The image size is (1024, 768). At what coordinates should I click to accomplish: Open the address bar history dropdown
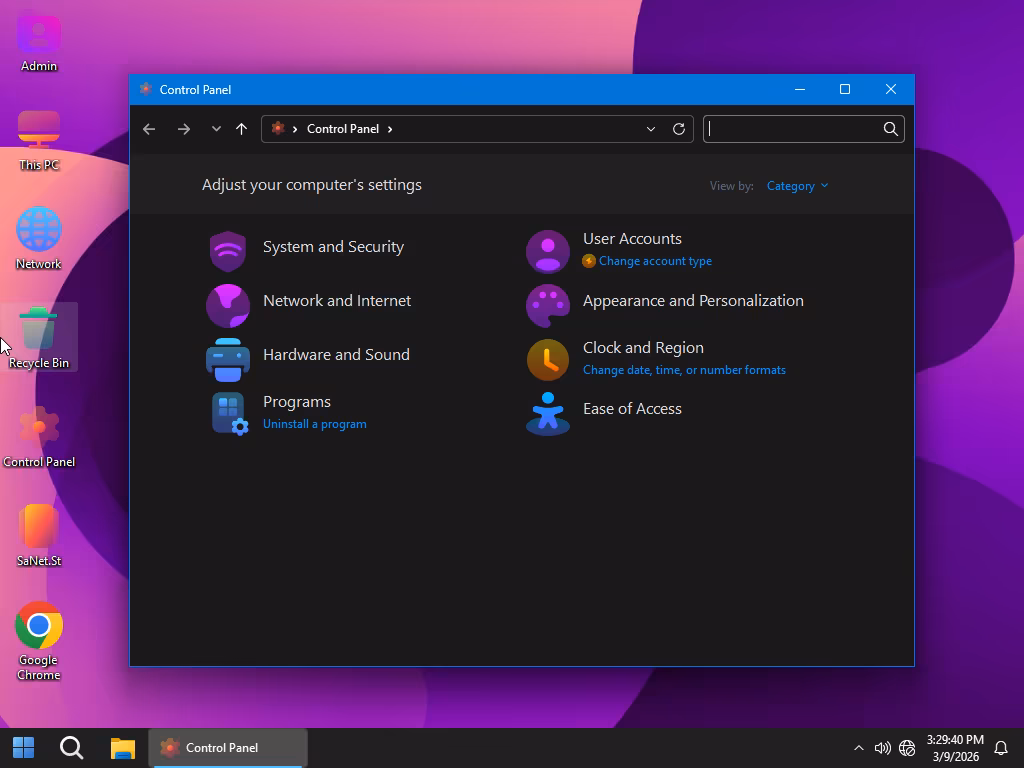click(651, 129)
